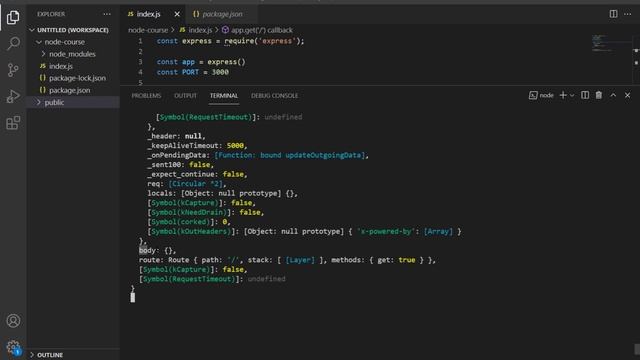Click '[Circular *2]' in terminal output
The height and width of the screenshot is (360, 640).
(196, 184)
